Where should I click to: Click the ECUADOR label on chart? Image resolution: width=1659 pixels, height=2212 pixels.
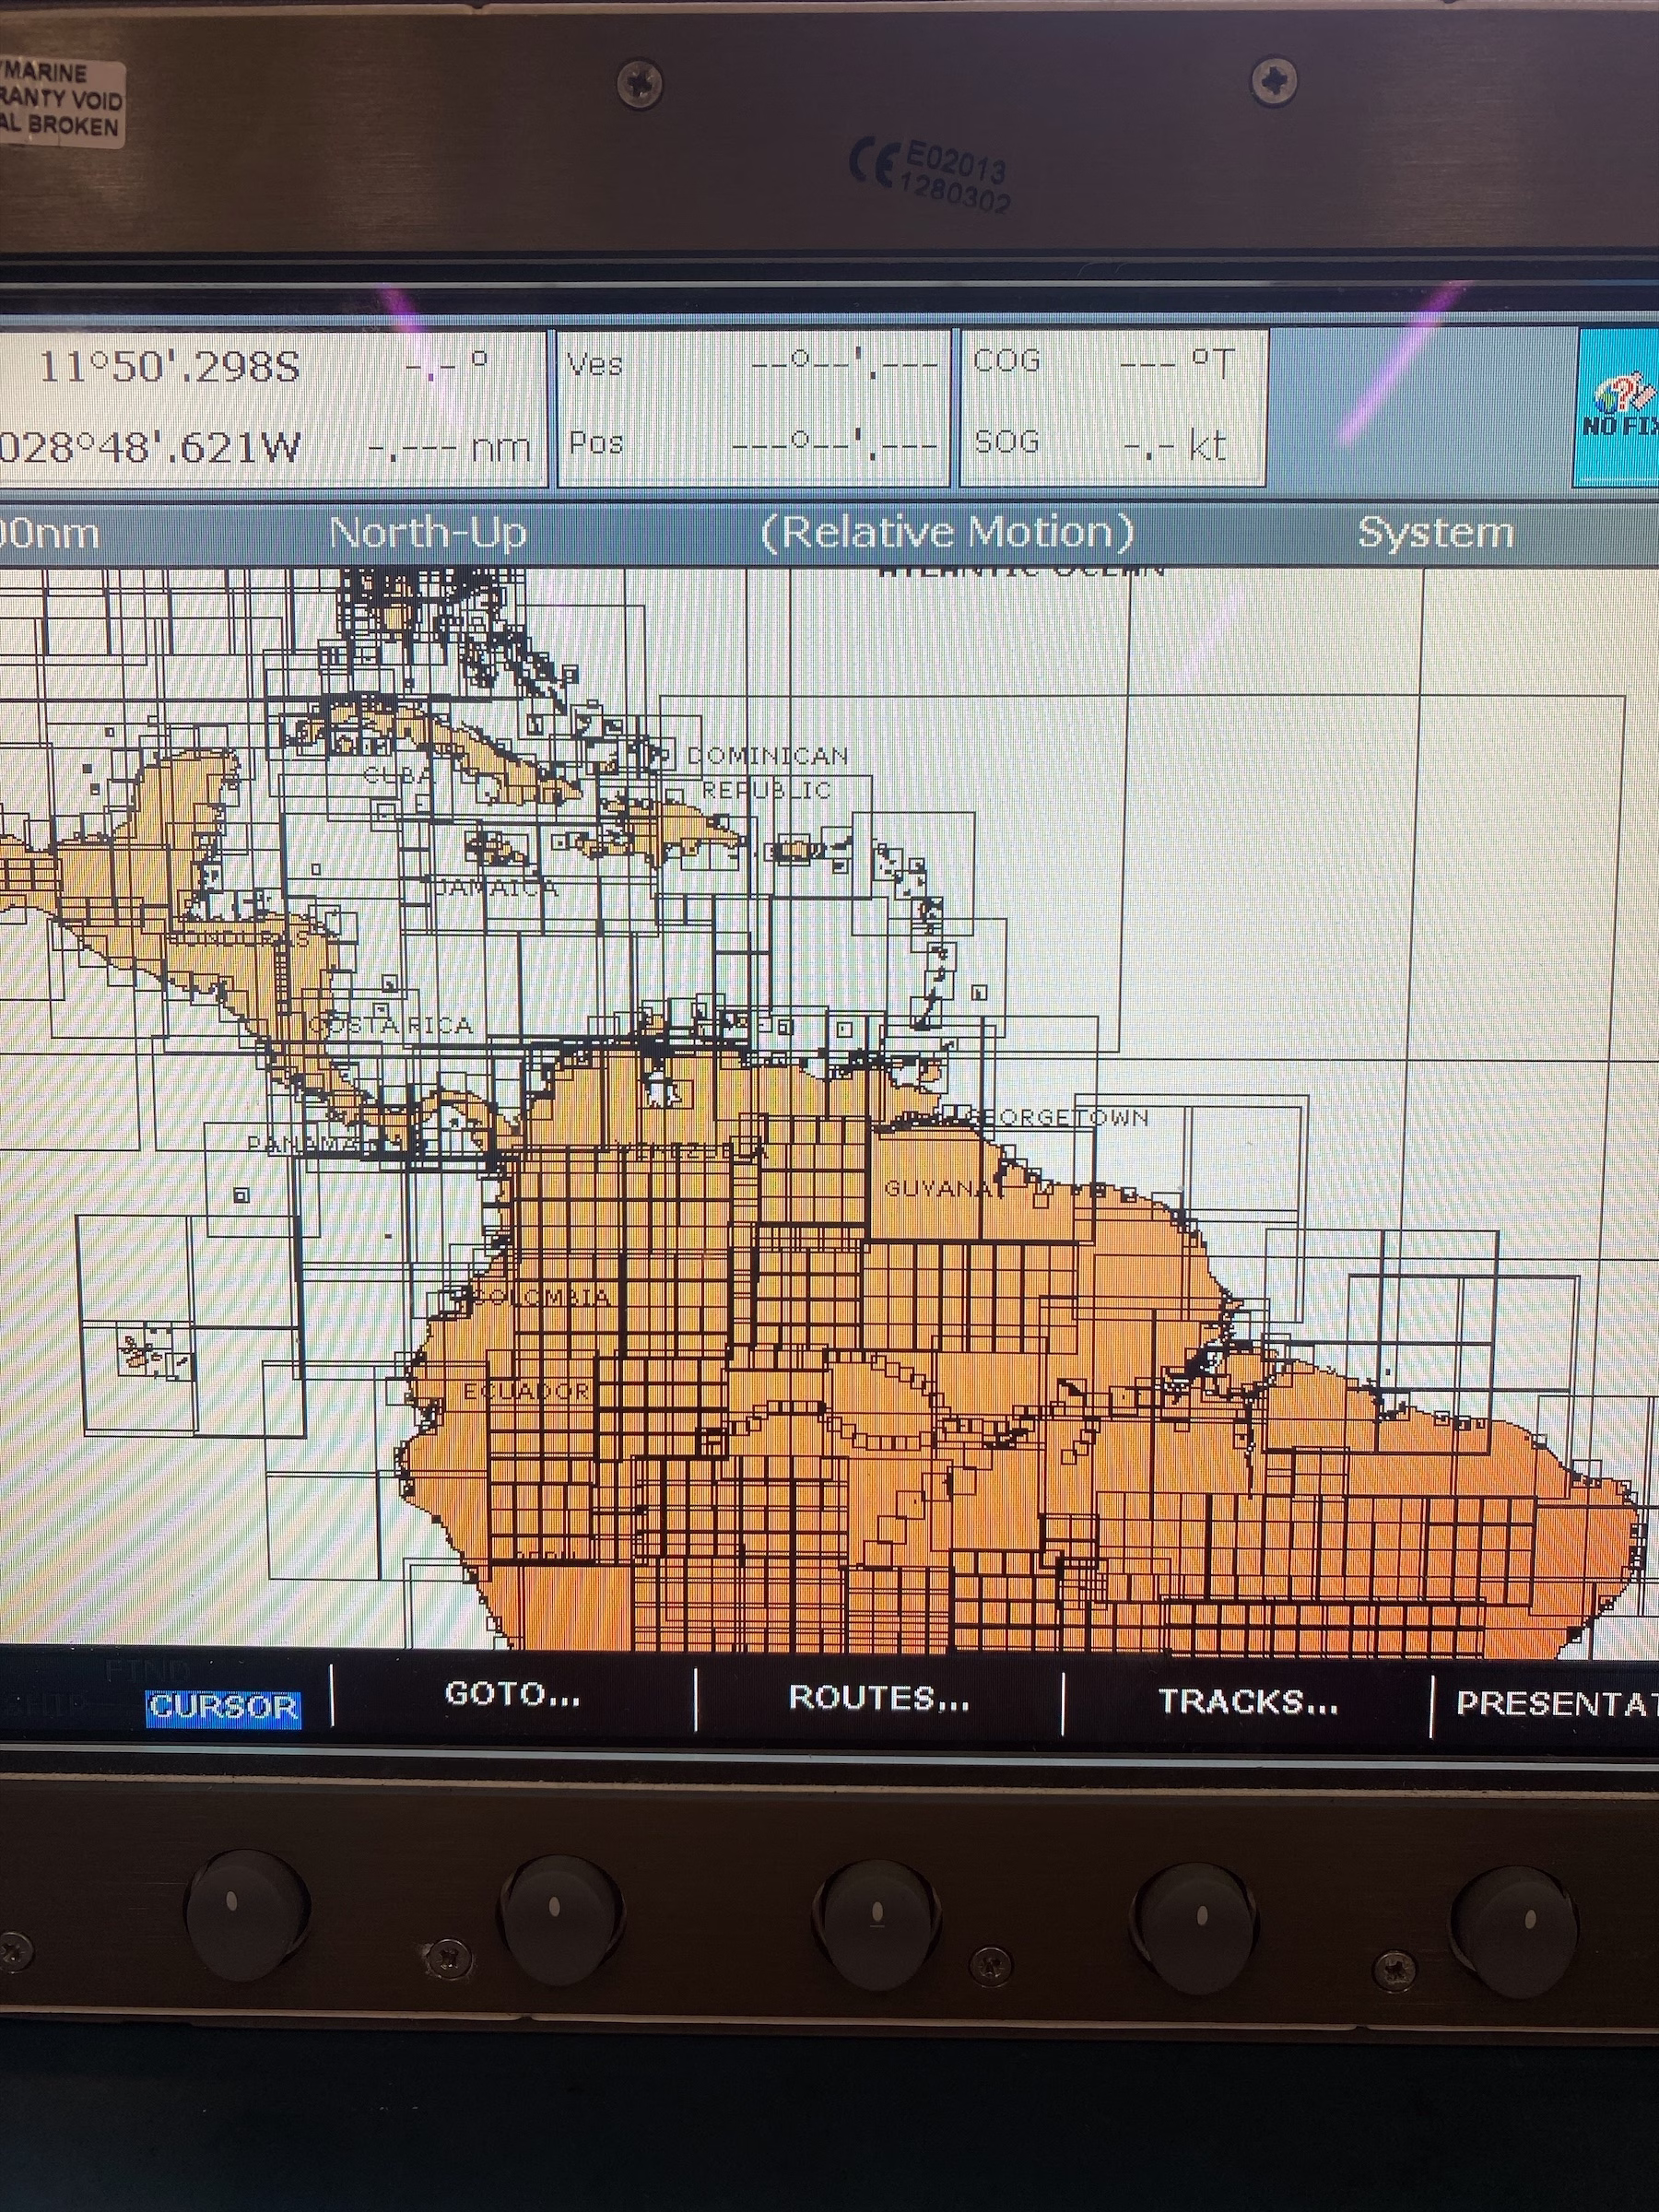click(526, 1391)
